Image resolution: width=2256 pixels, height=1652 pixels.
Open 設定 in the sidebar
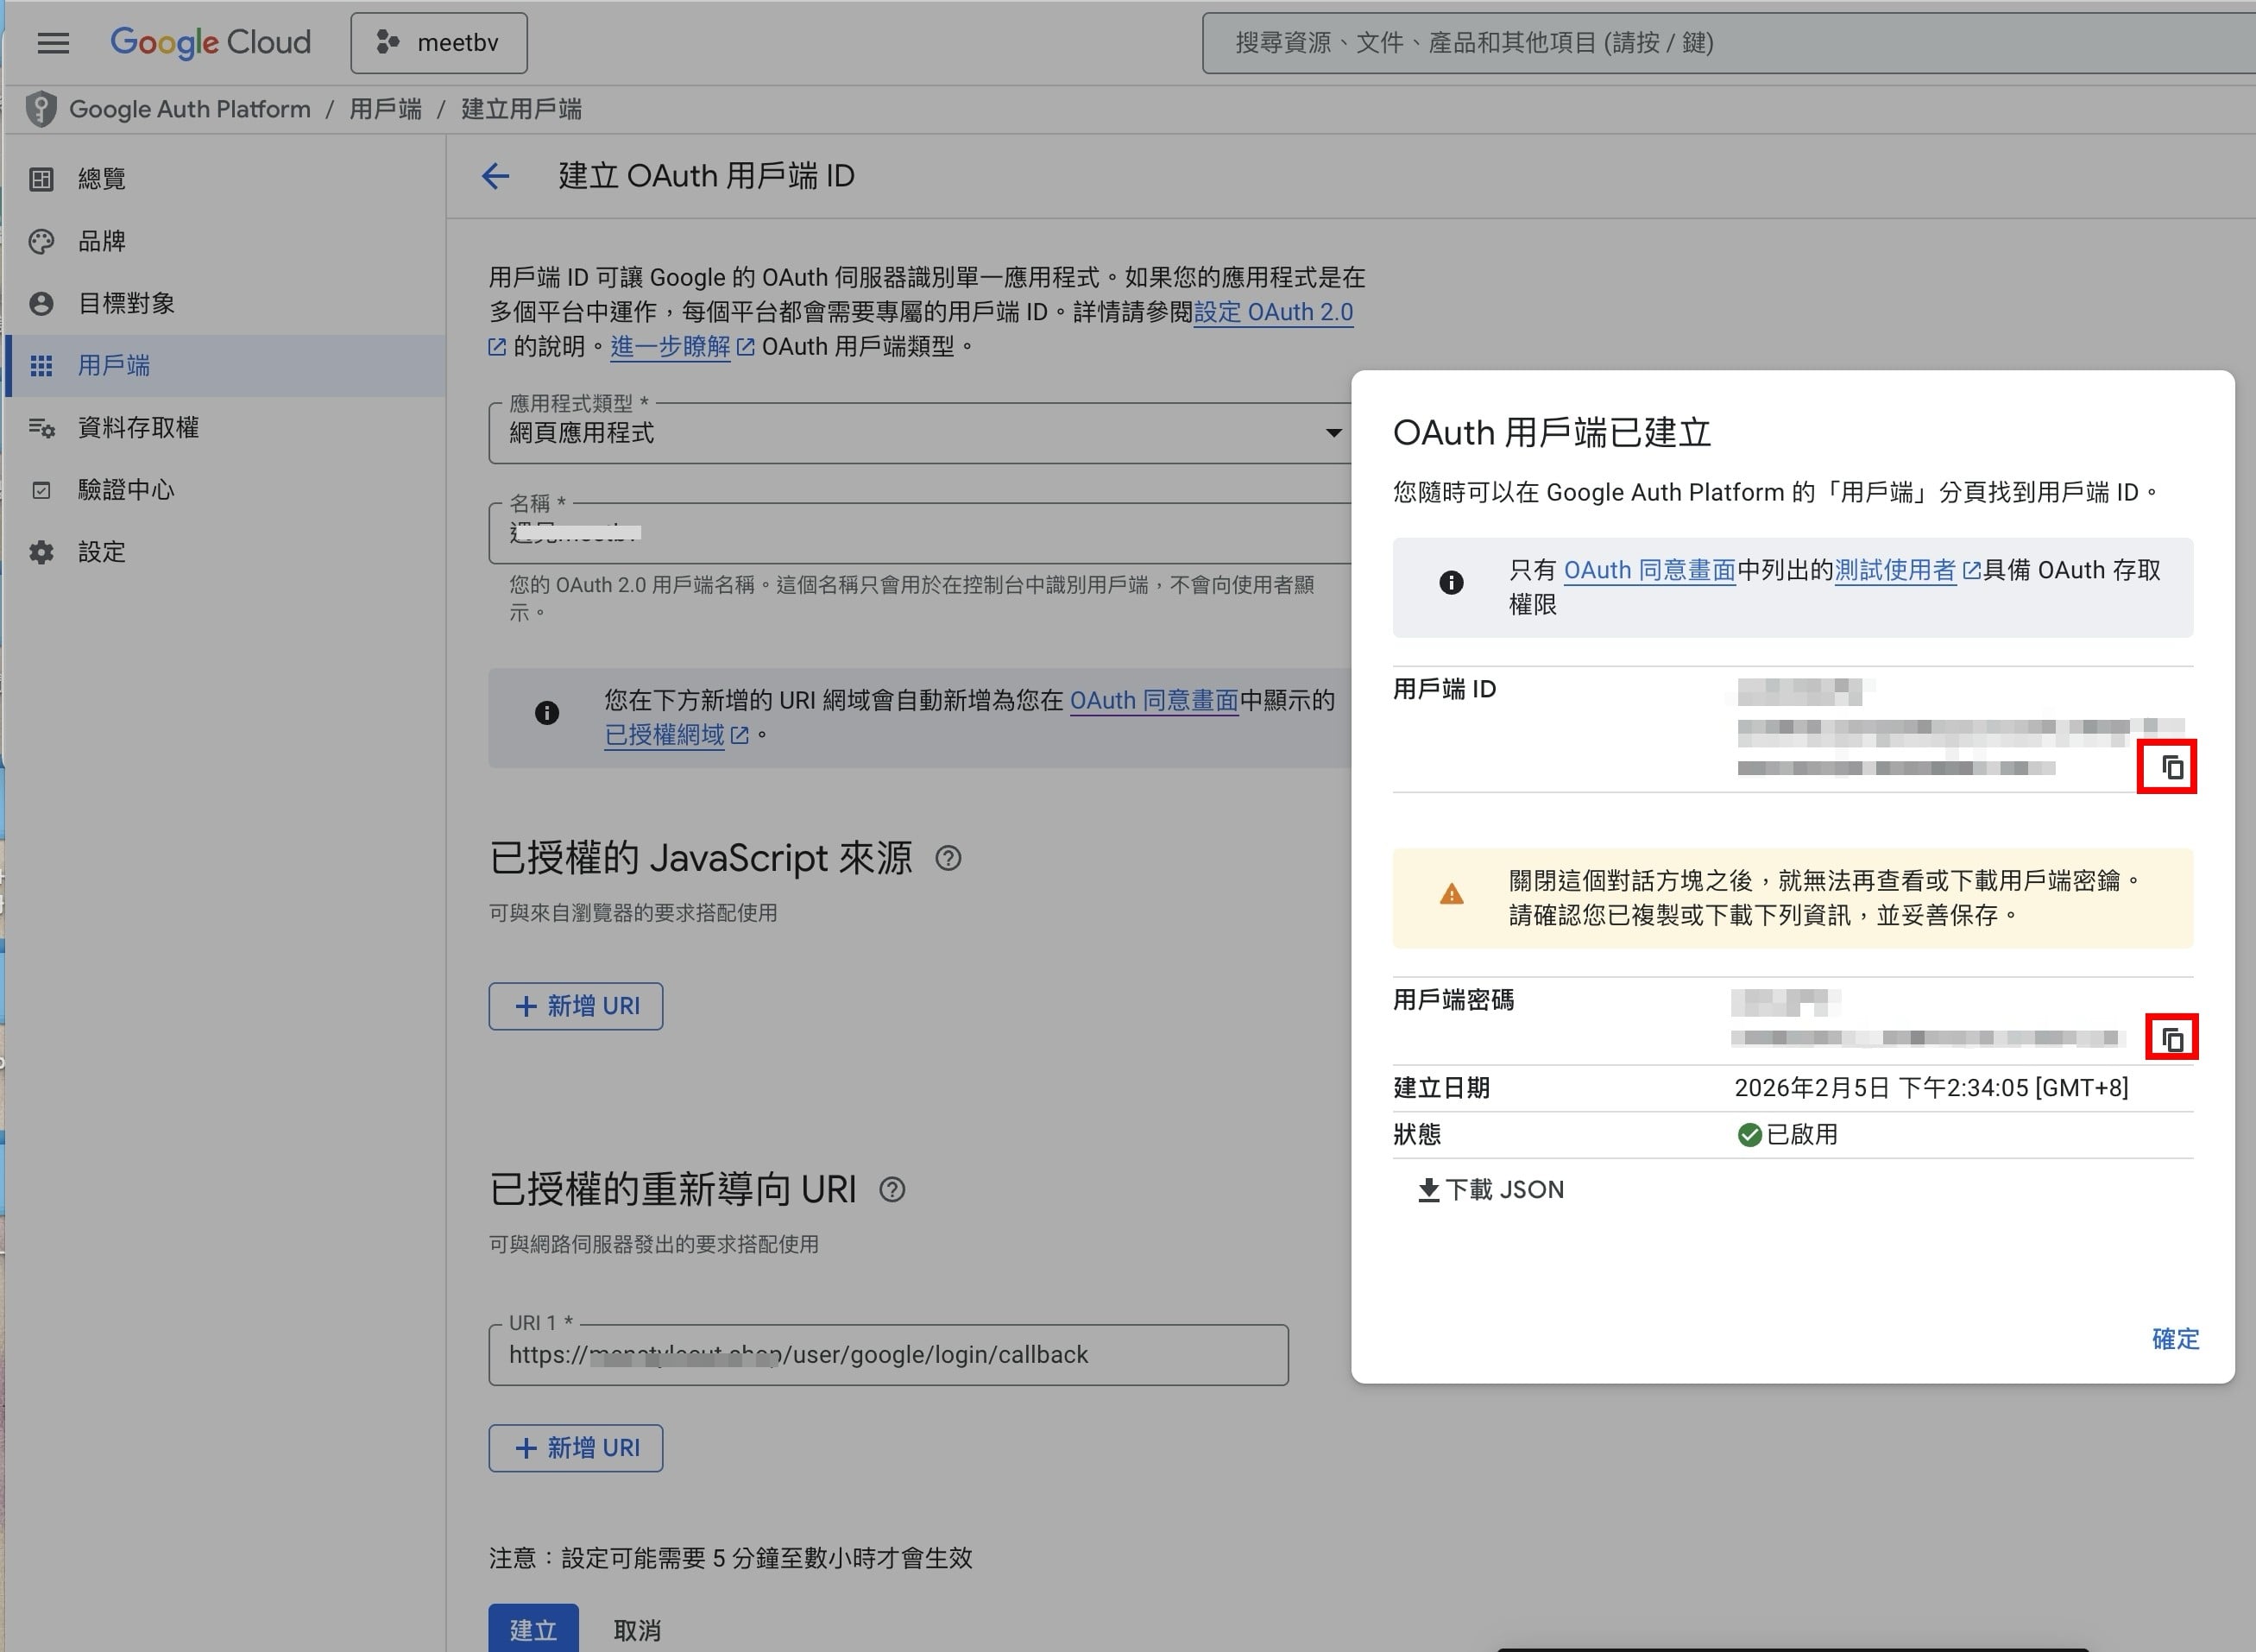coord(225,551)
